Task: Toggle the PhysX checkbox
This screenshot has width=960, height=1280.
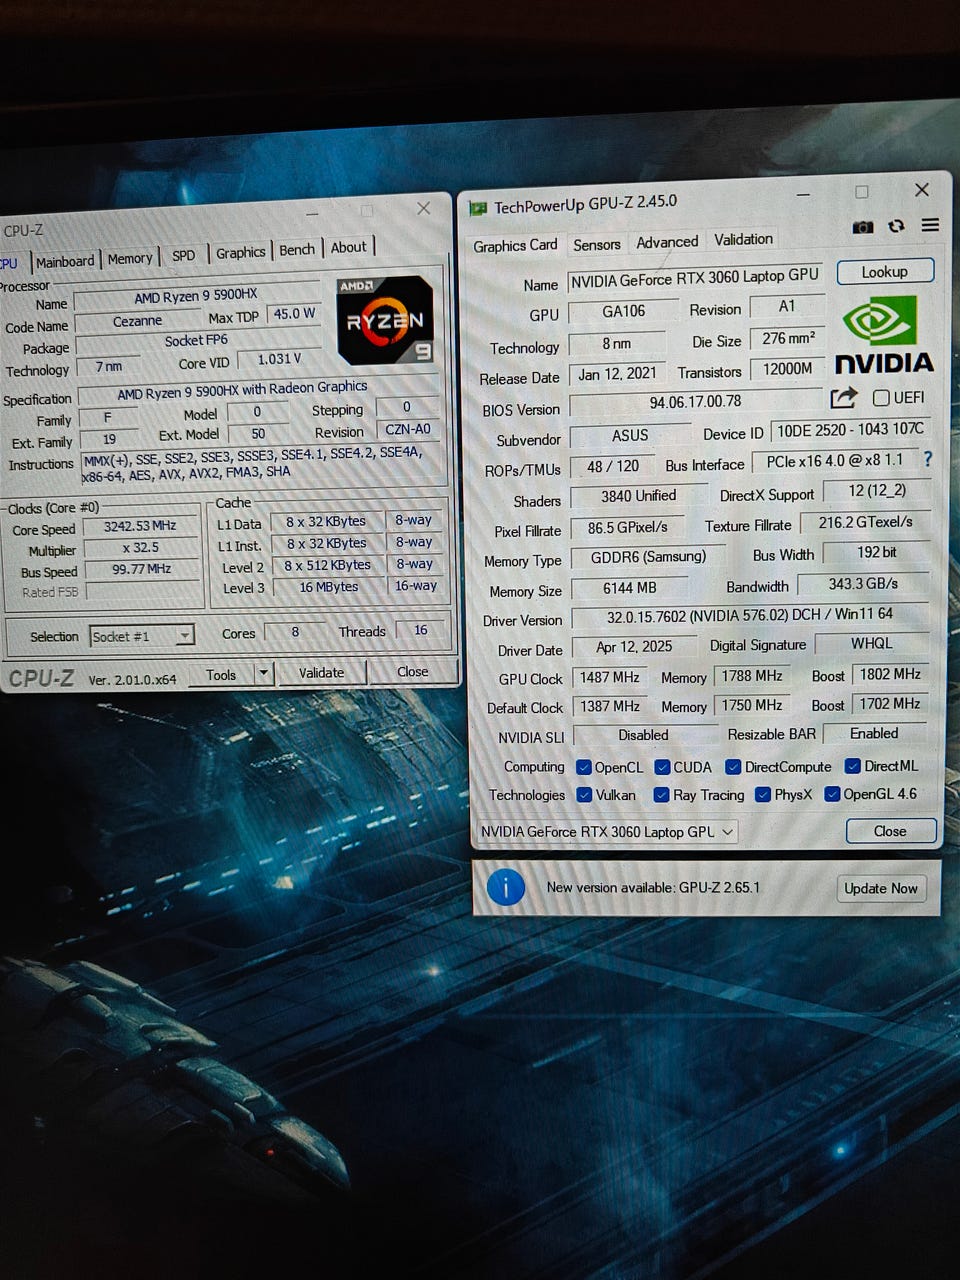Action: pyautogui.click(x=763, y=794)
